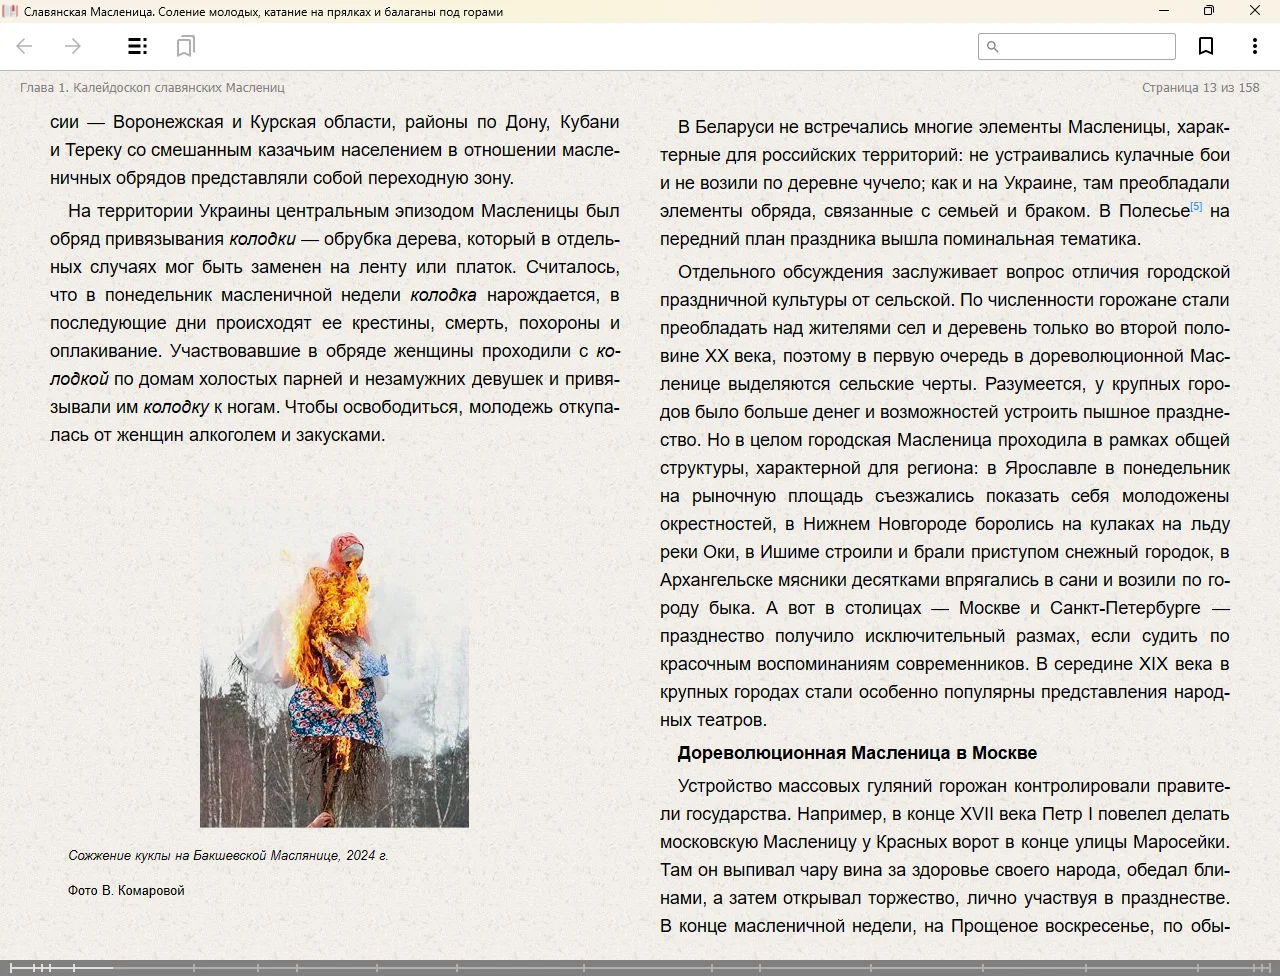Bookmark the current page

(x=1206, y=46)
